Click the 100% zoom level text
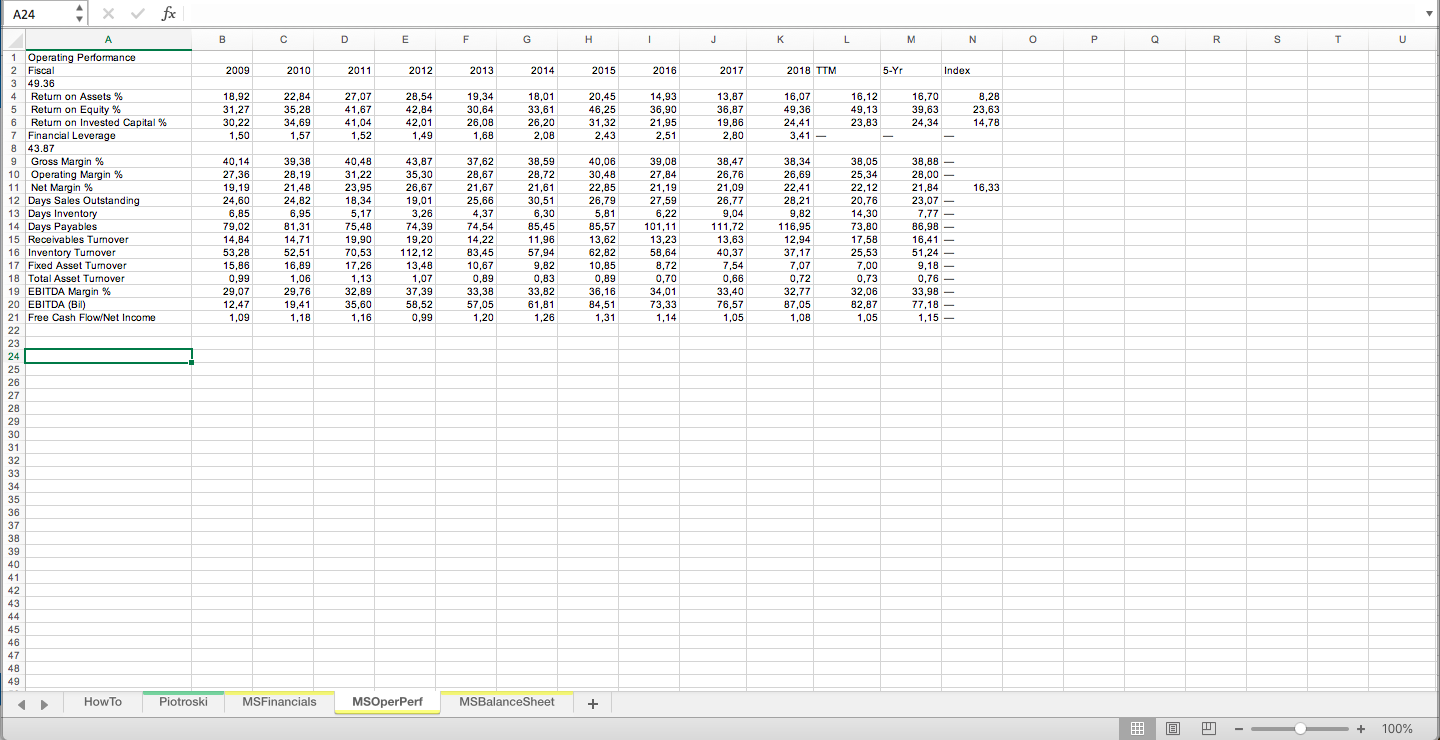This screenshot has height=740, width=1440. point(1397,729)
